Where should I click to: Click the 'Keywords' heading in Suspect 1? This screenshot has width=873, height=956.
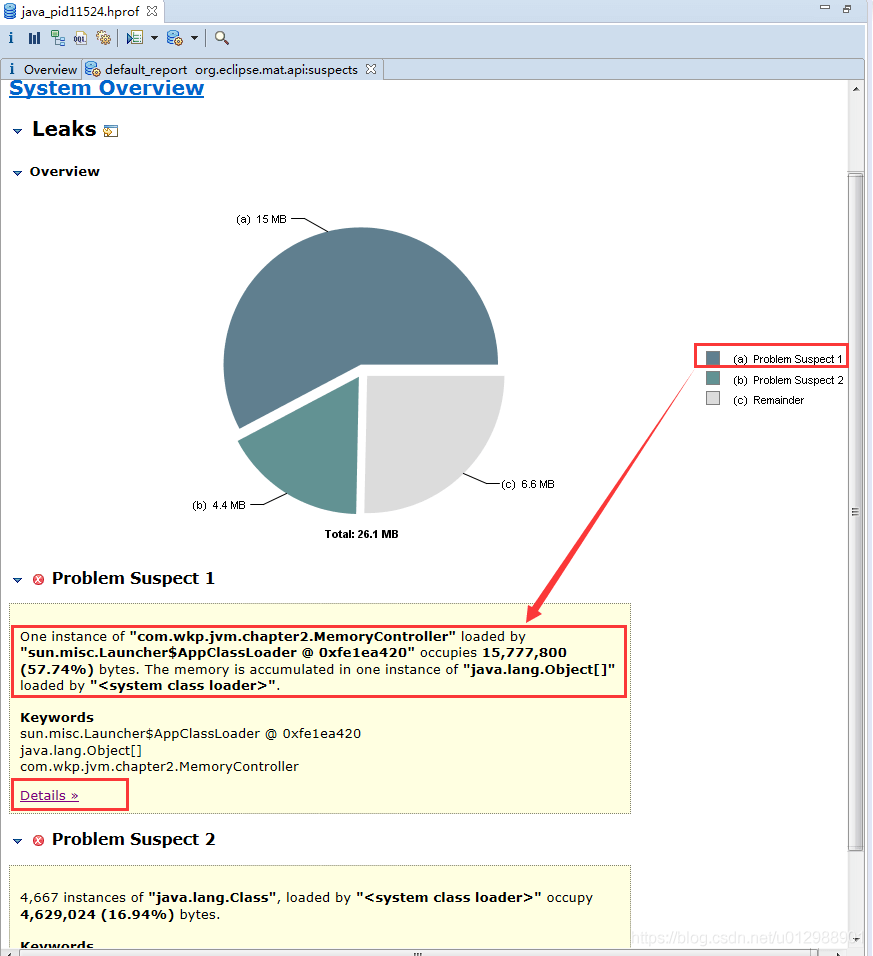(57, 717)
